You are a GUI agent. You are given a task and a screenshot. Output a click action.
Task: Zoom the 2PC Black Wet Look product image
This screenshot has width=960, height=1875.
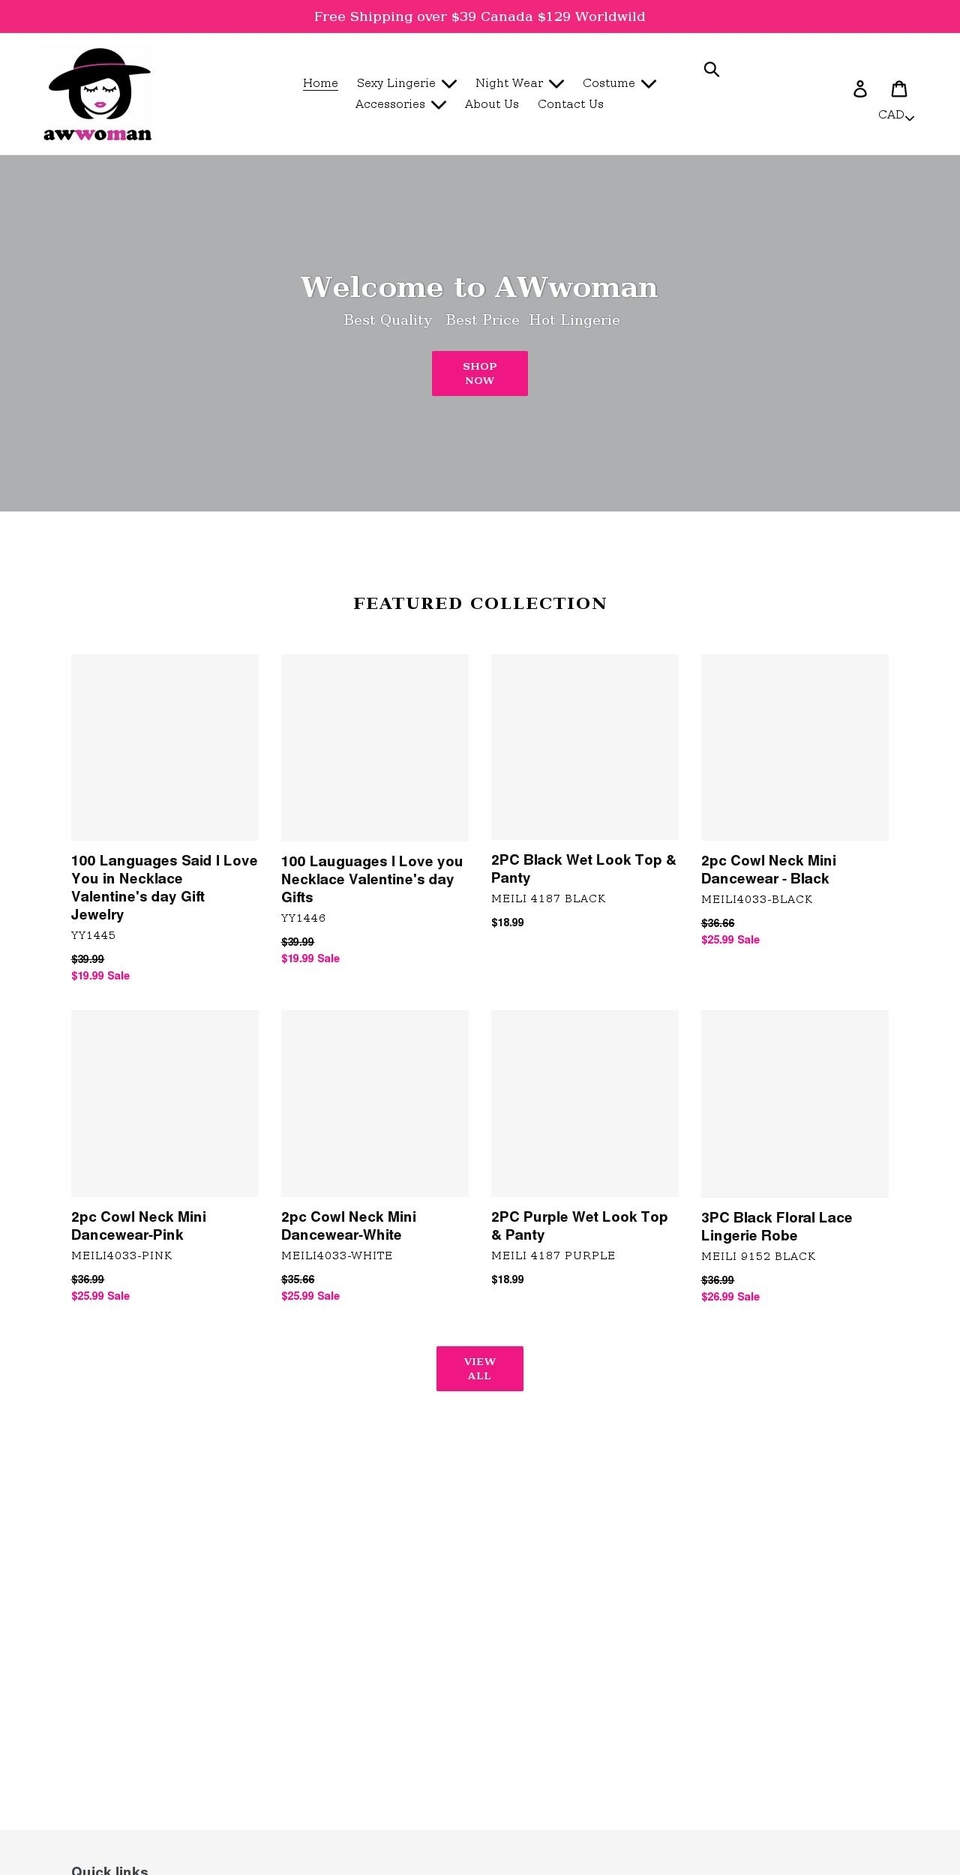click(584, 746)
